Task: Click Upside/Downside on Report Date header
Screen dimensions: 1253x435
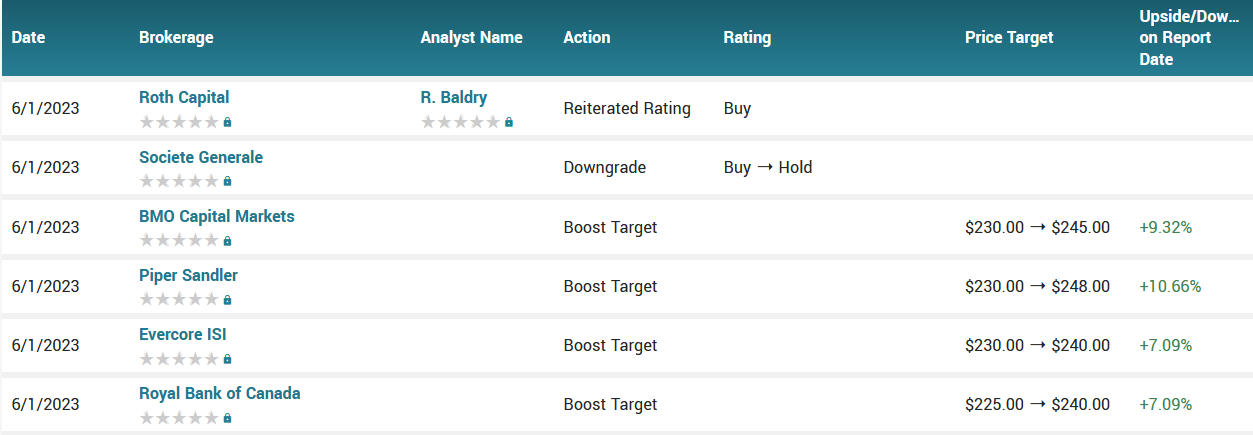Action: (1190, 38)
